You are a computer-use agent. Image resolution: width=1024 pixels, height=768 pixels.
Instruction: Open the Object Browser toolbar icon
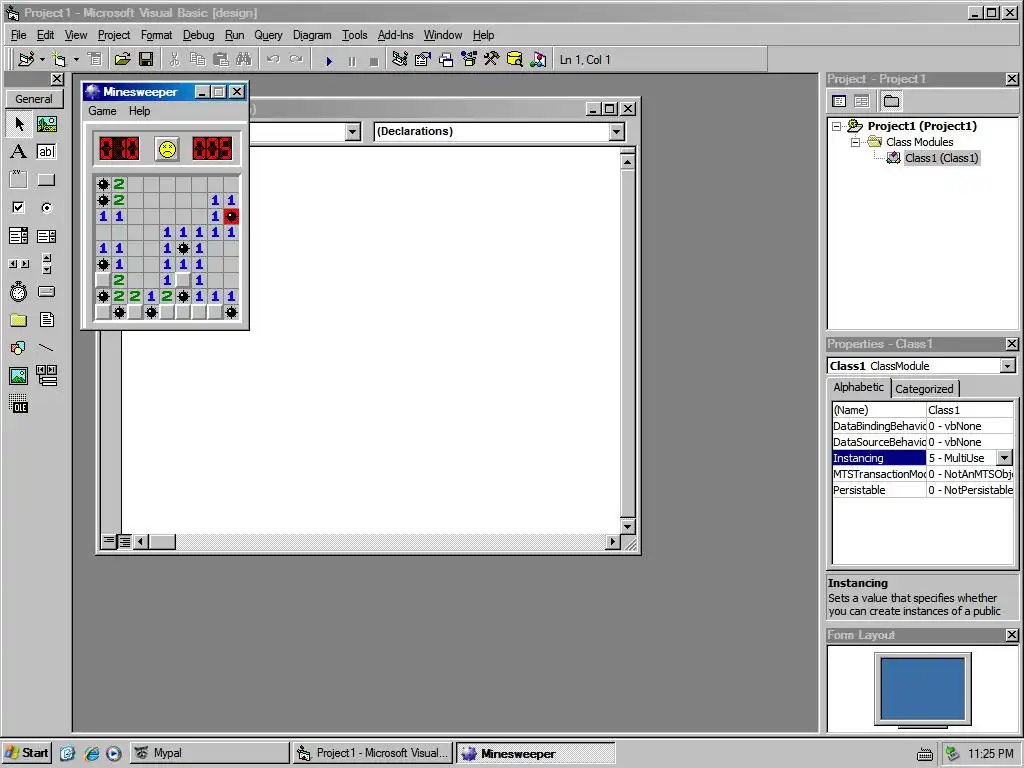[469, 59]
